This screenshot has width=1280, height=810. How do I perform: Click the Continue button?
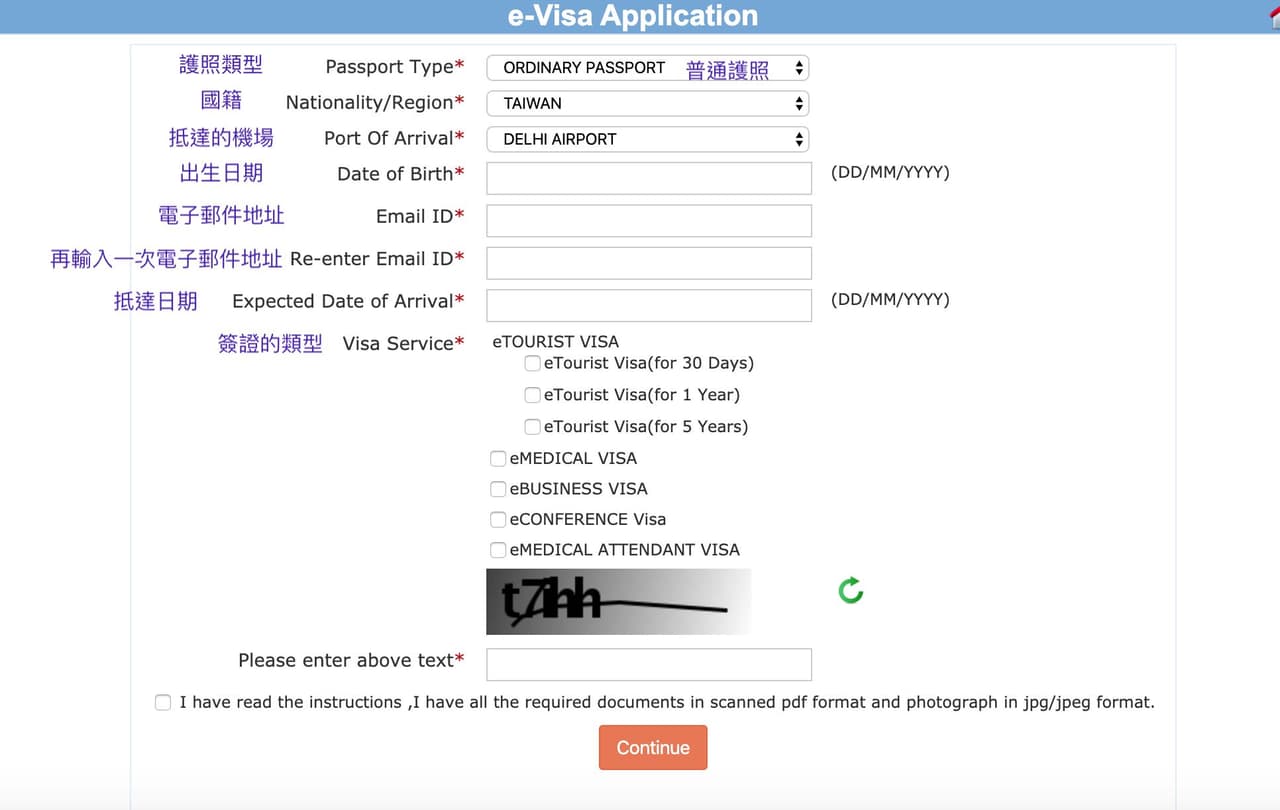(653, 748)
